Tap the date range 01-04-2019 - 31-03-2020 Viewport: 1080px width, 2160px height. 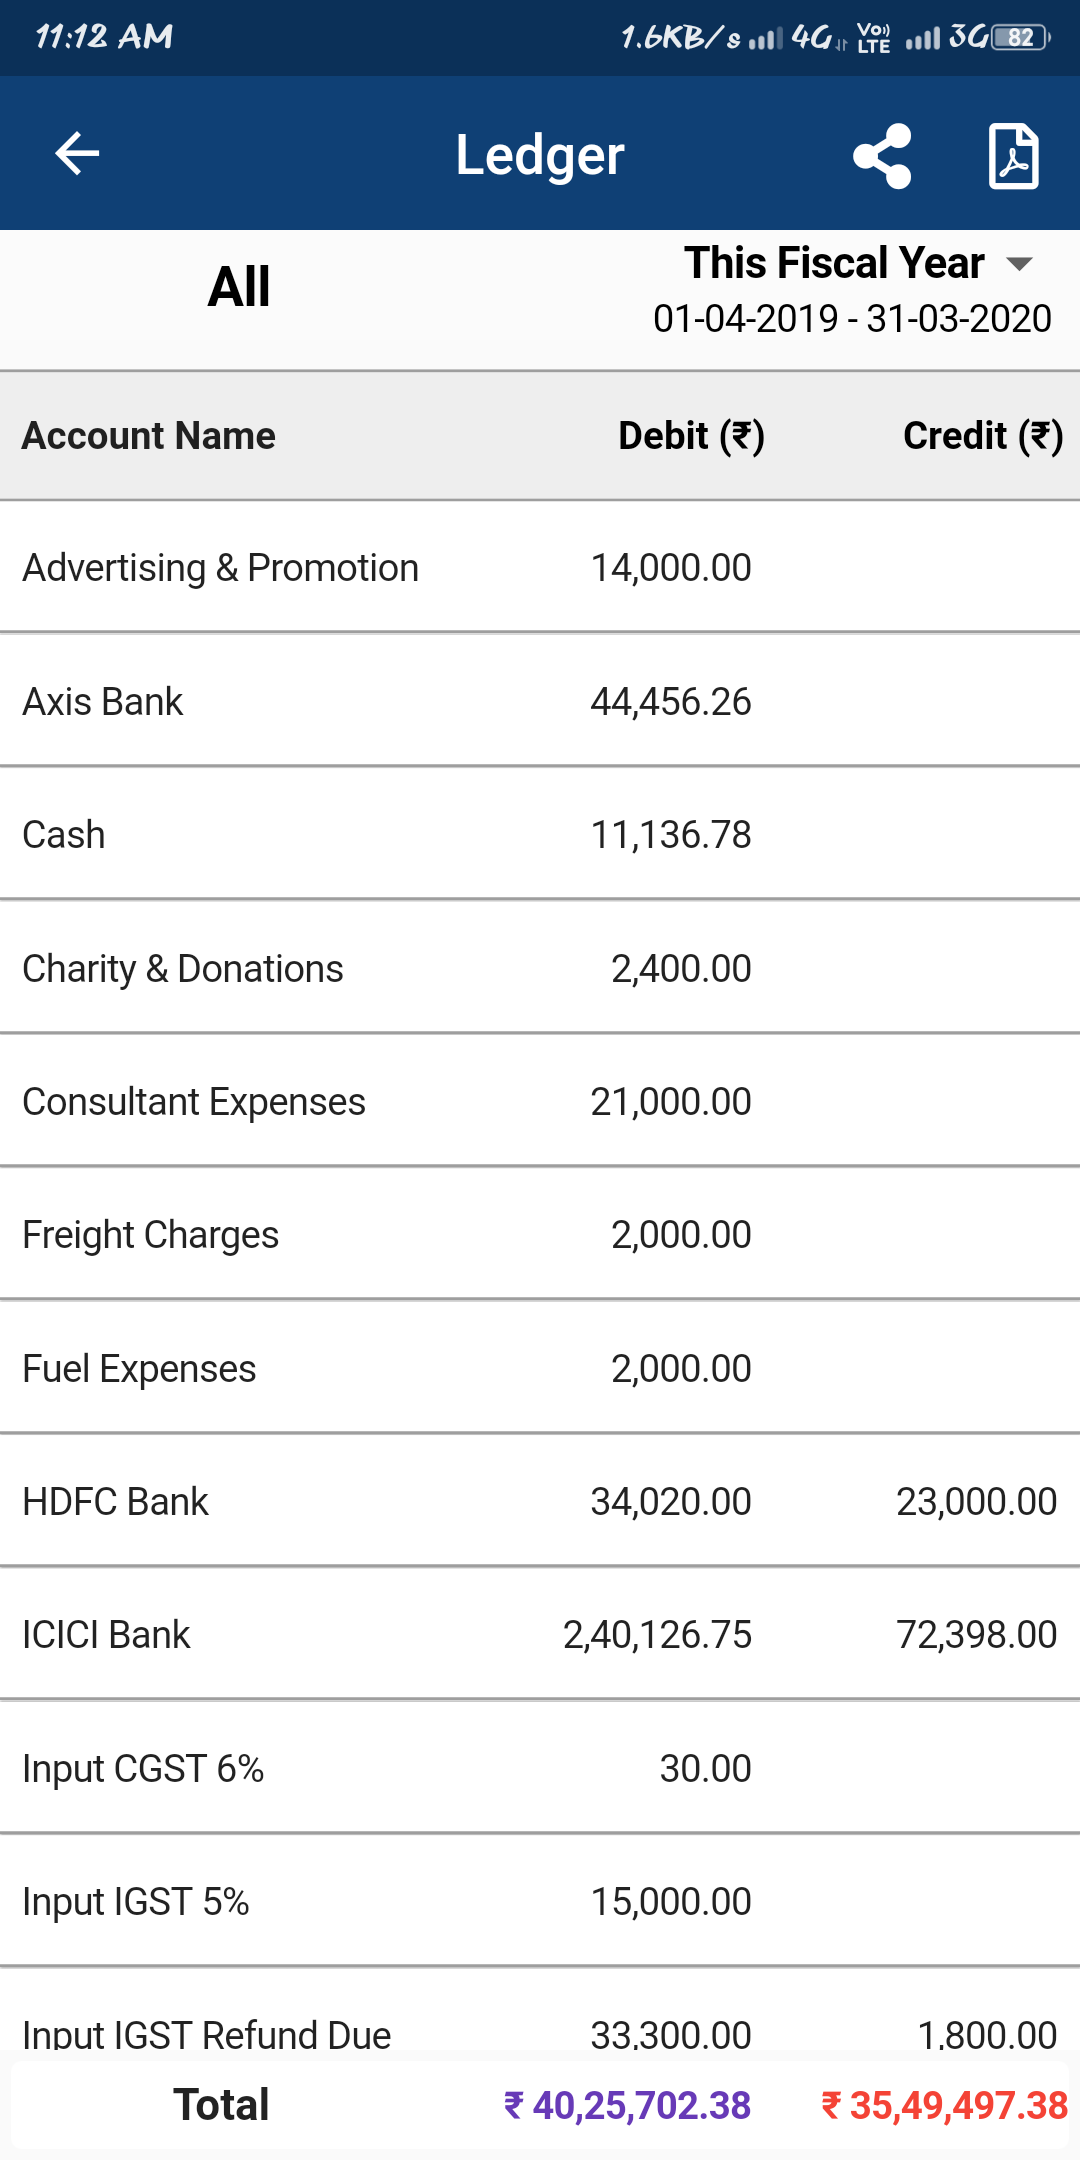(852, 319)
